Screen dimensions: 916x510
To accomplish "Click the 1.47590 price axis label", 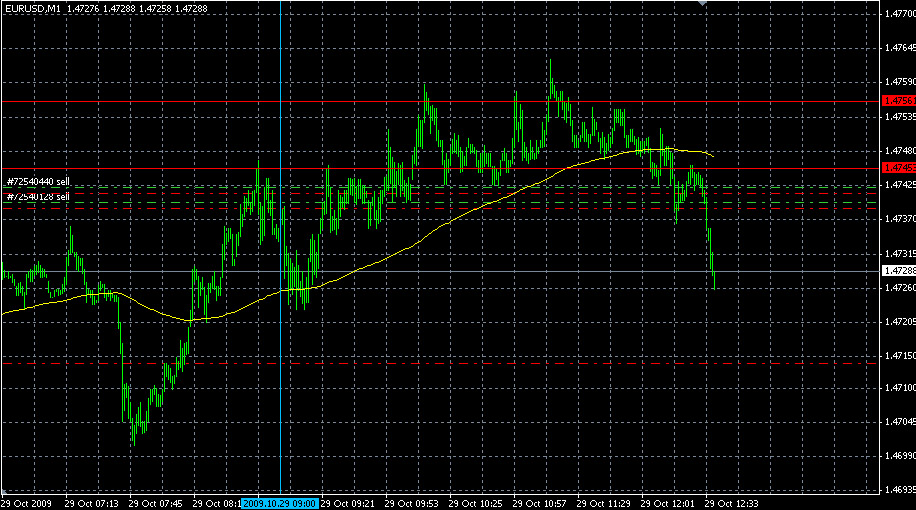I will pos(899,82).
